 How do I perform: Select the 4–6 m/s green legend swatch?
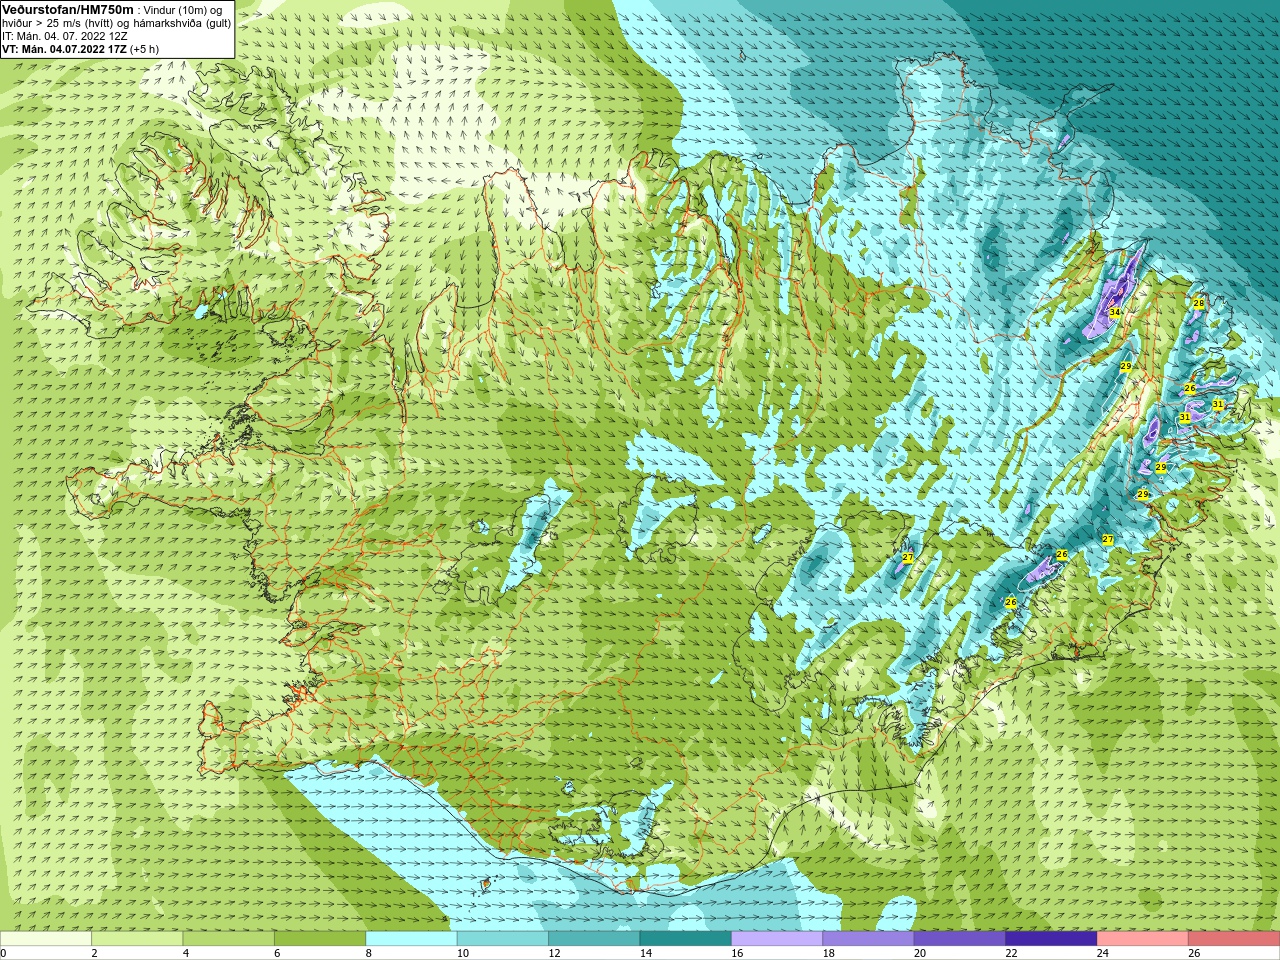(229, 938)
